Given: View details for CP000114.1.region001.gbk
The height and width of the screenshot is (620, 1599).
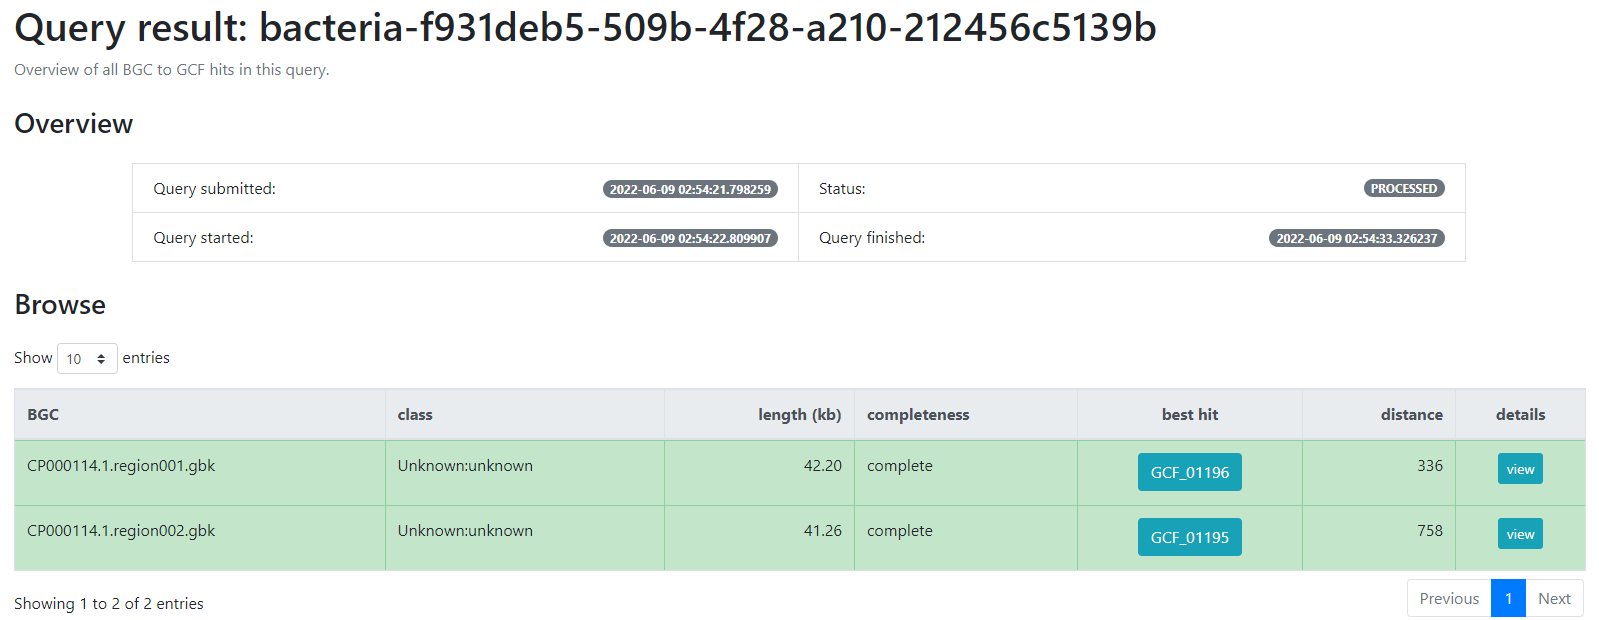Looking at the screenshot, I should click(x=1519, y=468).
